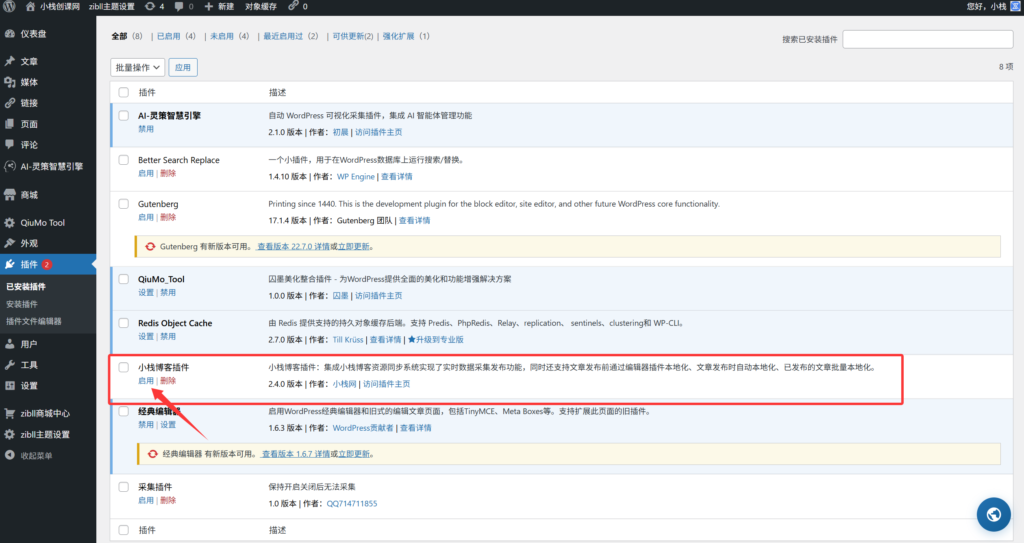Open QiuMo Tool sidebar menu
The width and height of the screenshot is (1024, 543).
[x=42, y=223]
